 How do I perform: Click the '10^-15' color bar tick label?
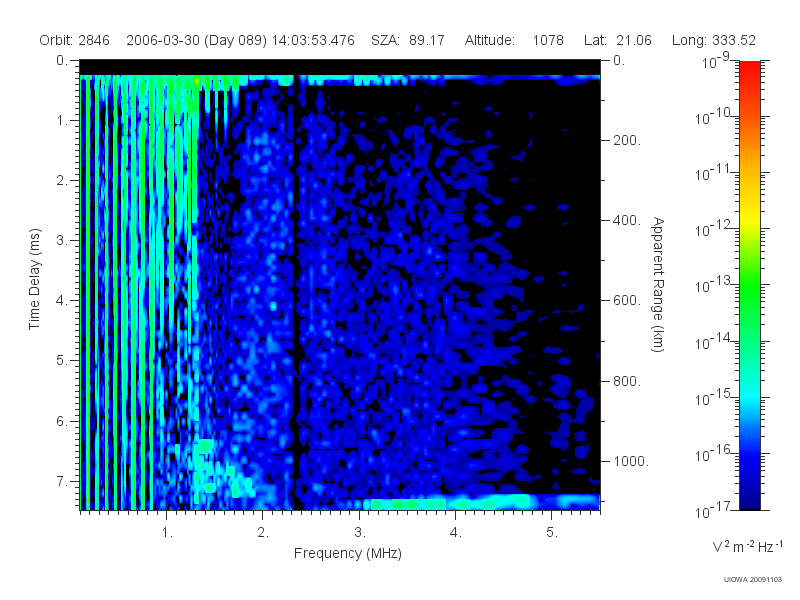click(x=713, y=398)
